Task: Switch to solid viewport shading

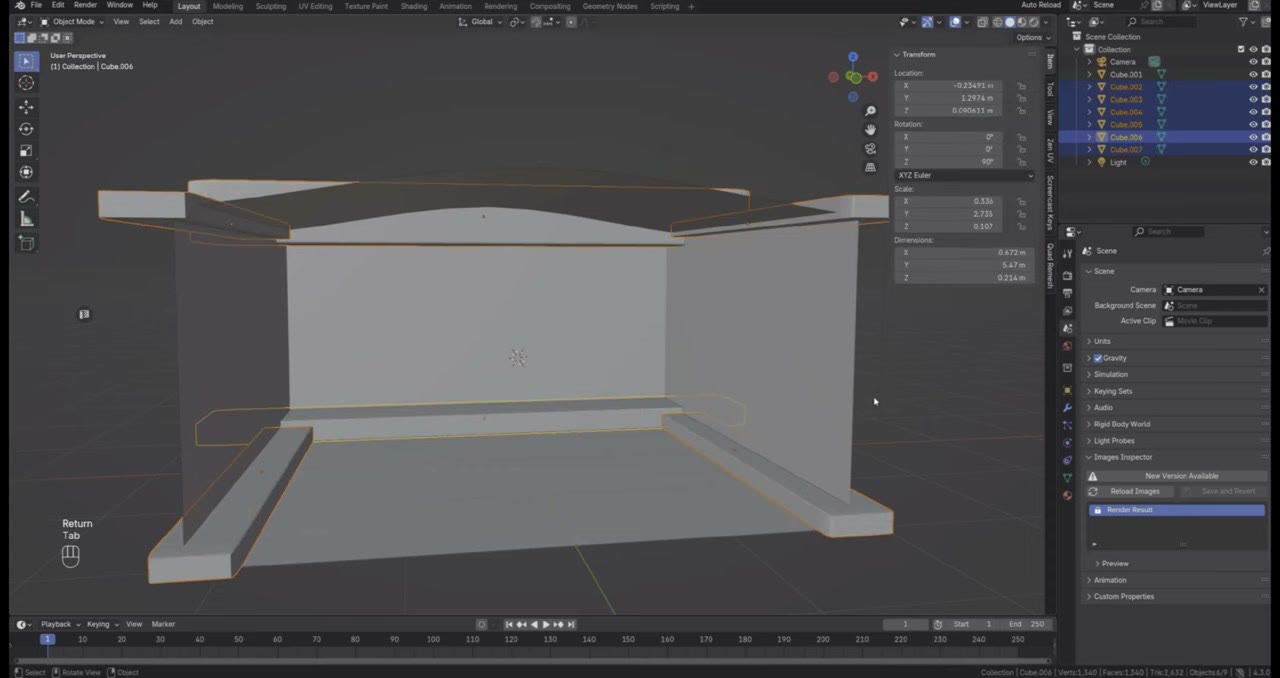Action: [1009, 22]
